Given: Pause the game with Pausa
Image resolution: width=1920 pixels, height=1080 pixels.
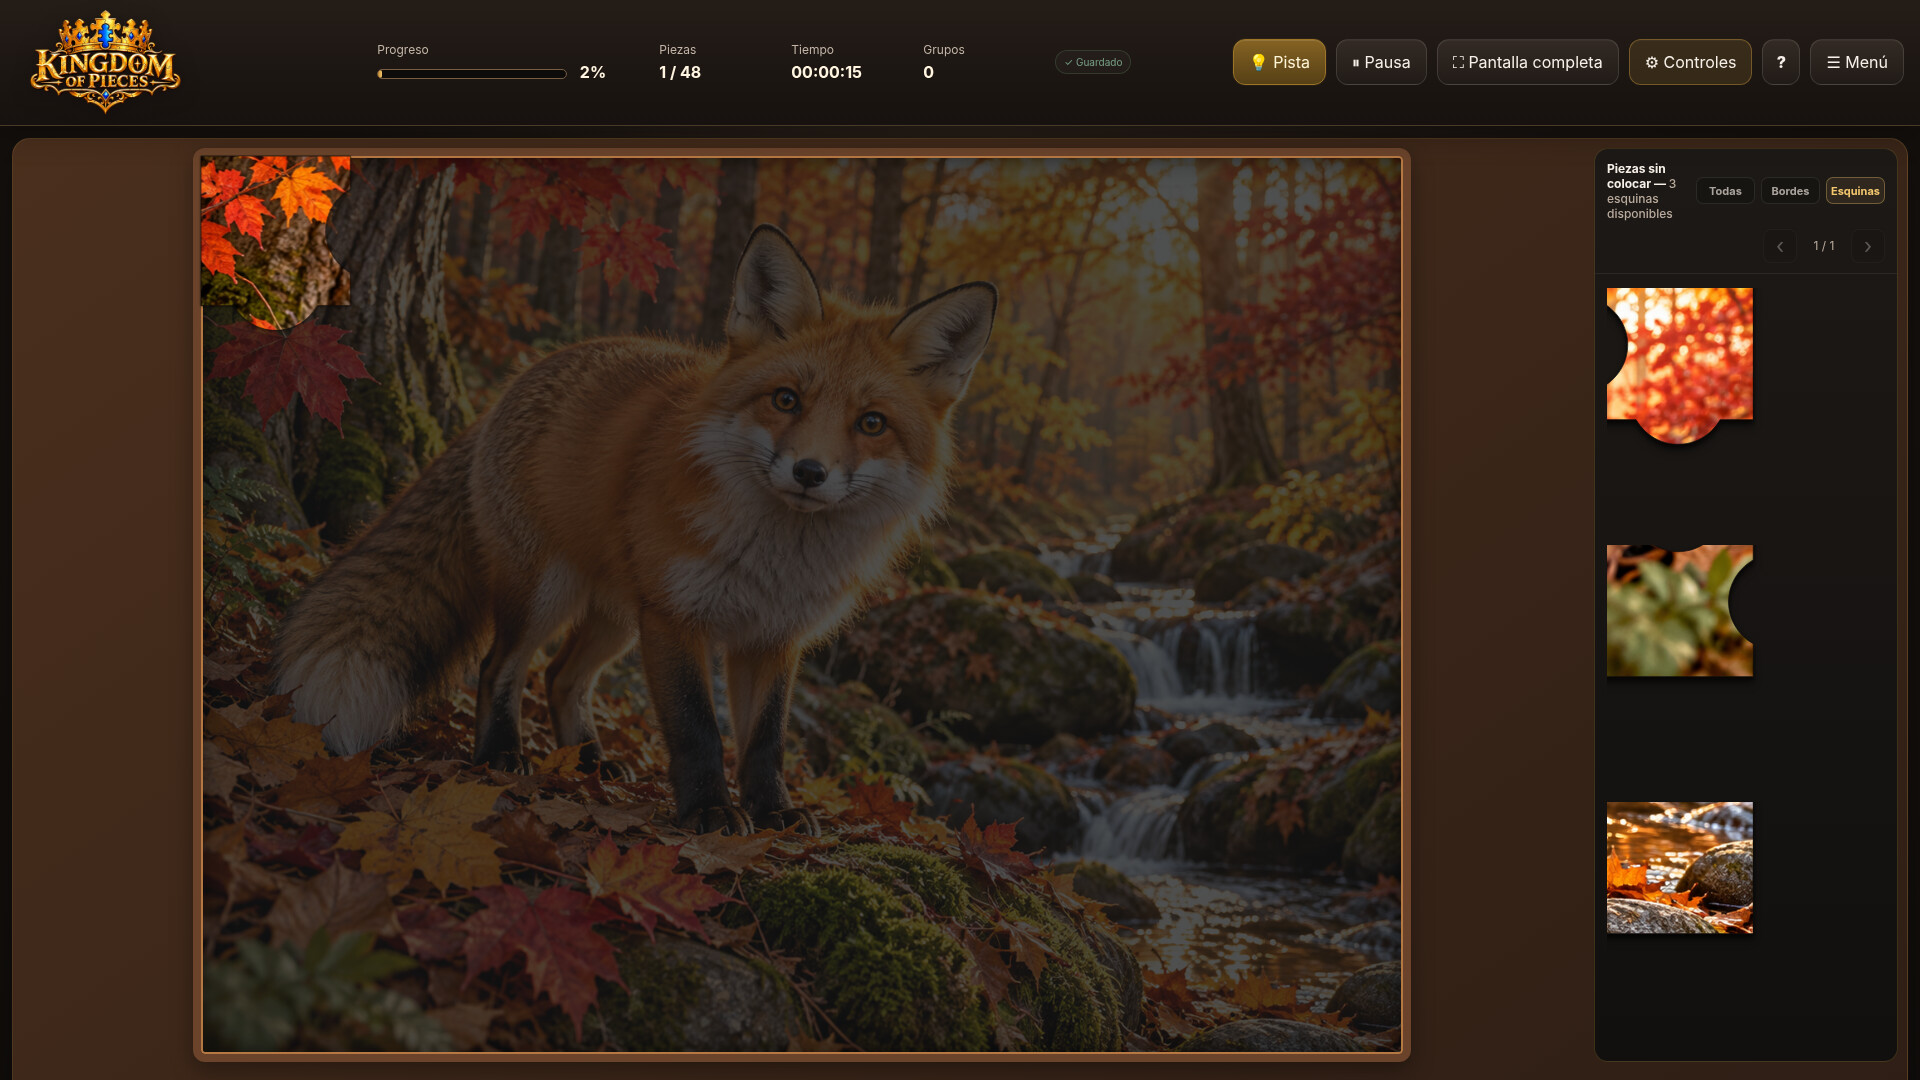Looking at the screenshot, I should (x=1381, y=62).
